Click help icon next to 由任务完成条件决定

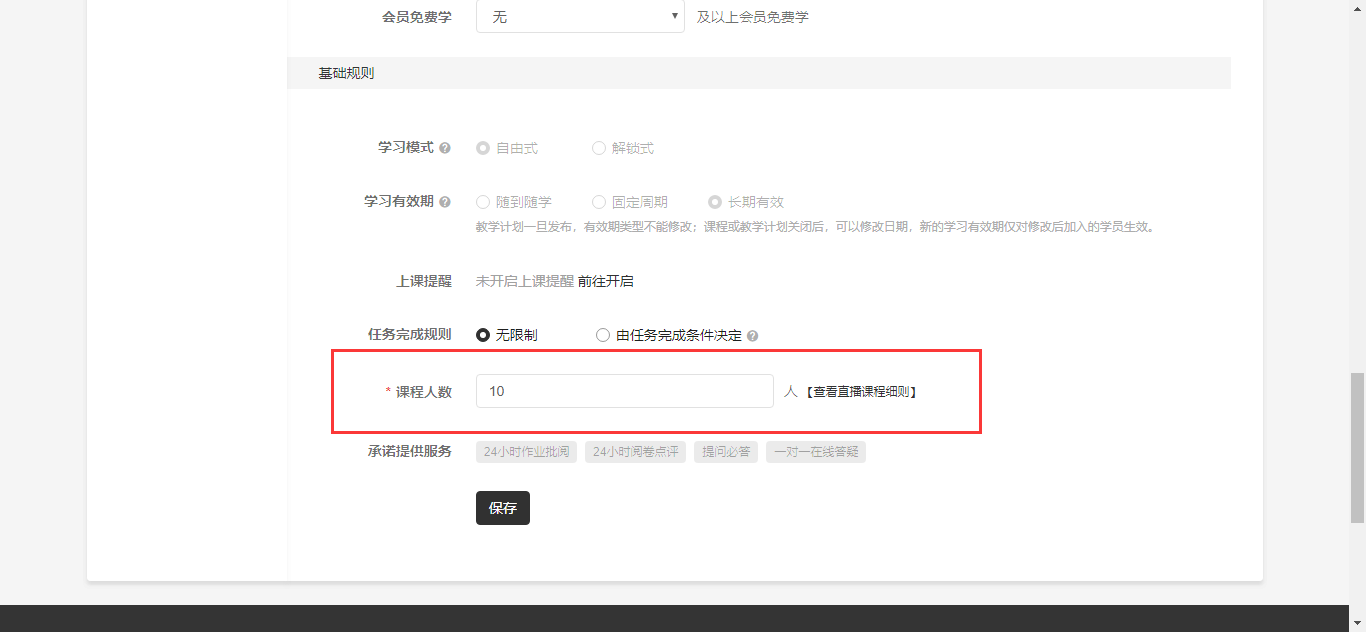tap(752, 336)
